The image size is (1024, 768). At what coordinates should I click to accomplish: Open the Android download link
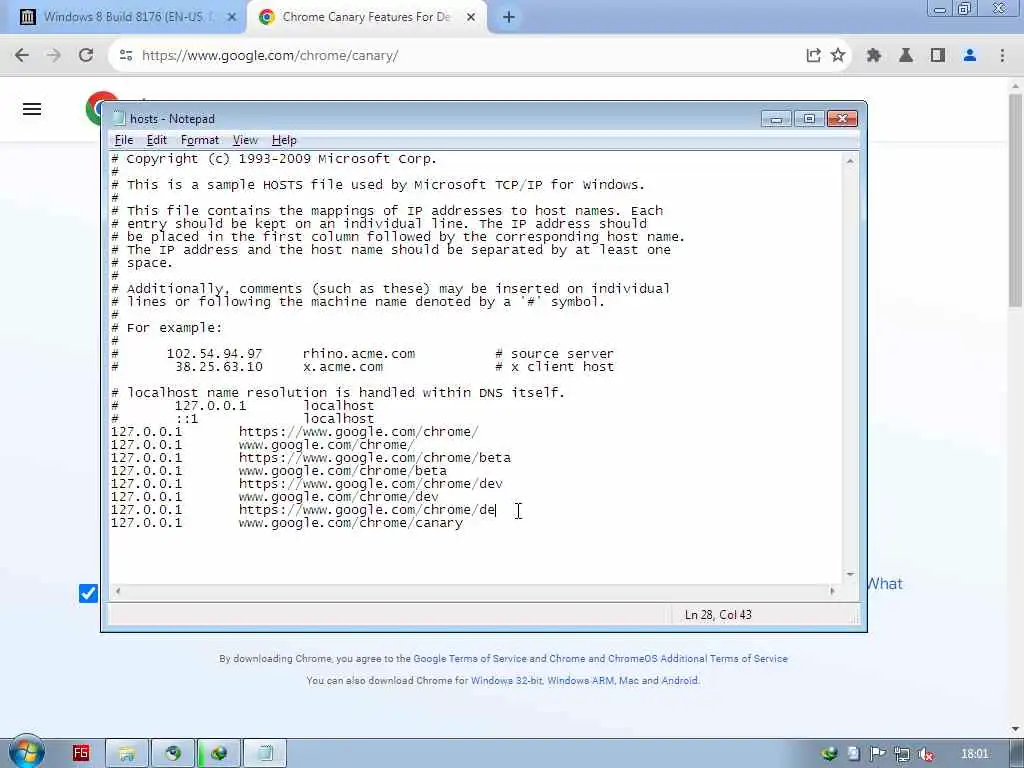click(x=679, y=680)
